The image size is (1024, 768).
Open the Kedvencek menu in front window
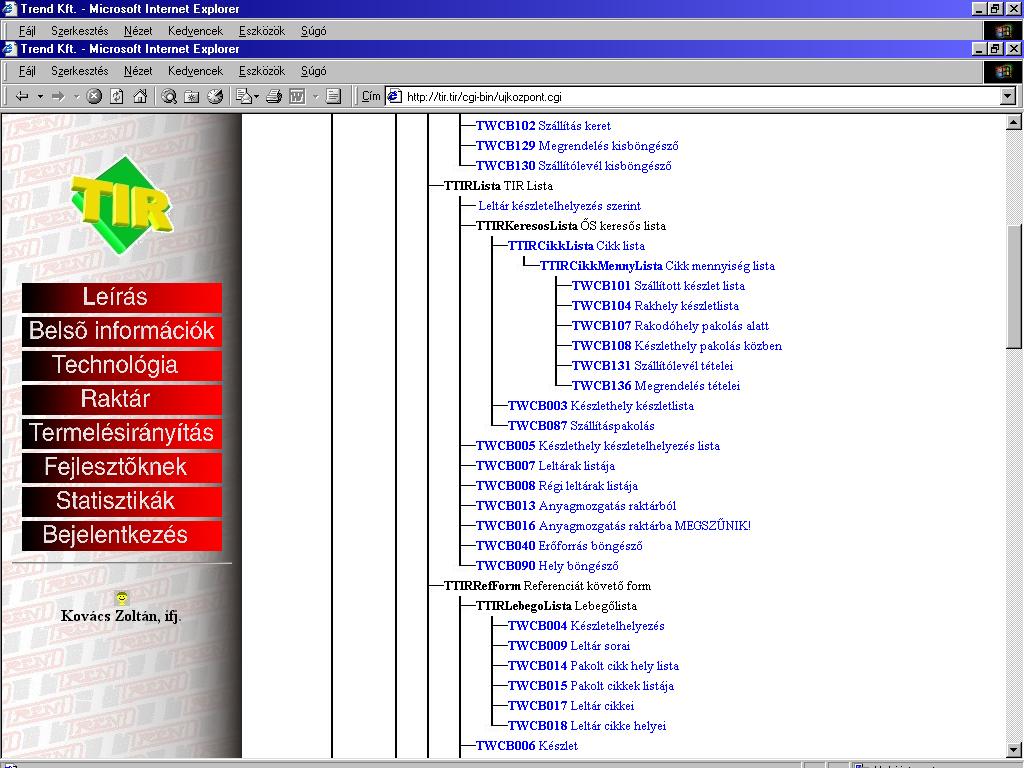tap(195, 71)
